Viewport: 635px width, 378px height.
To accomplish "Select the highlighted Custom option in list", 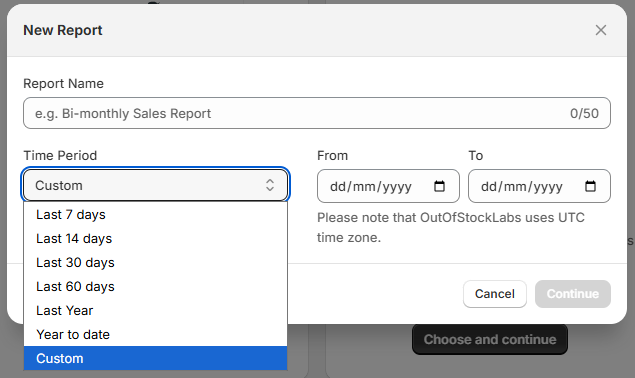I will click(x=156, y=358).
